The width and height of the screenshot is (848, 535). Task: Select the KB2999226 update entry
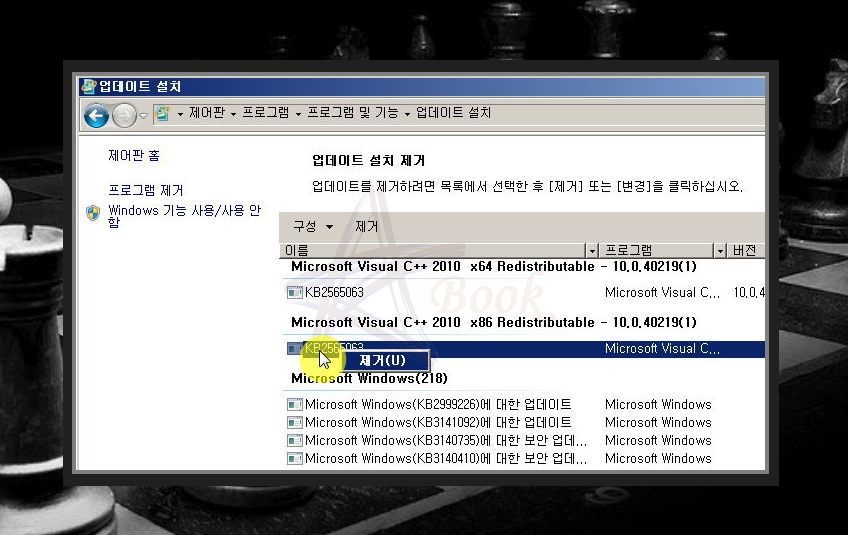point(438,404)
